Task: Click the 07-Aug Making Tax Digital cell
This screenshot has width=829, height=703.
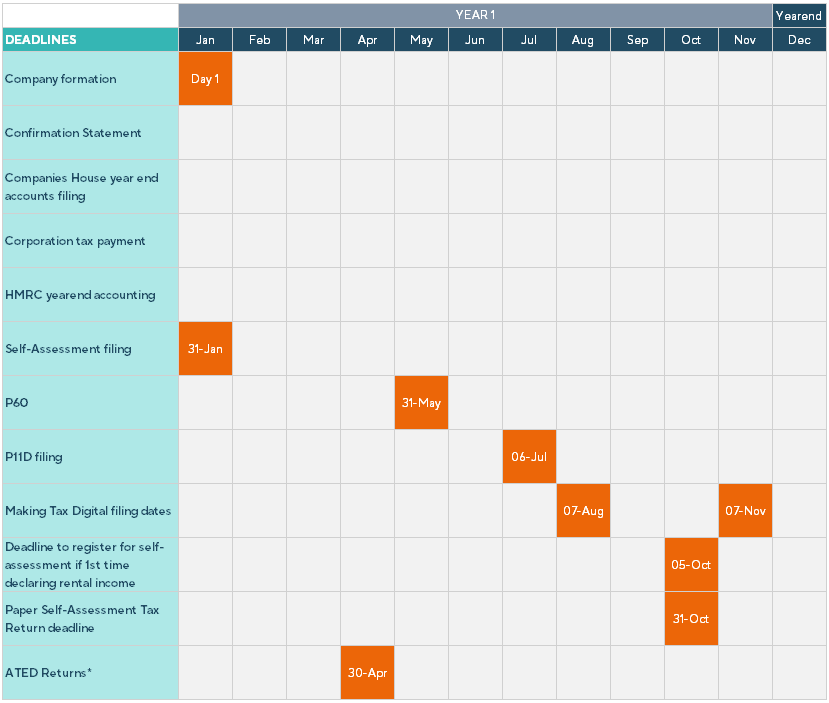Action: (583, 511)
